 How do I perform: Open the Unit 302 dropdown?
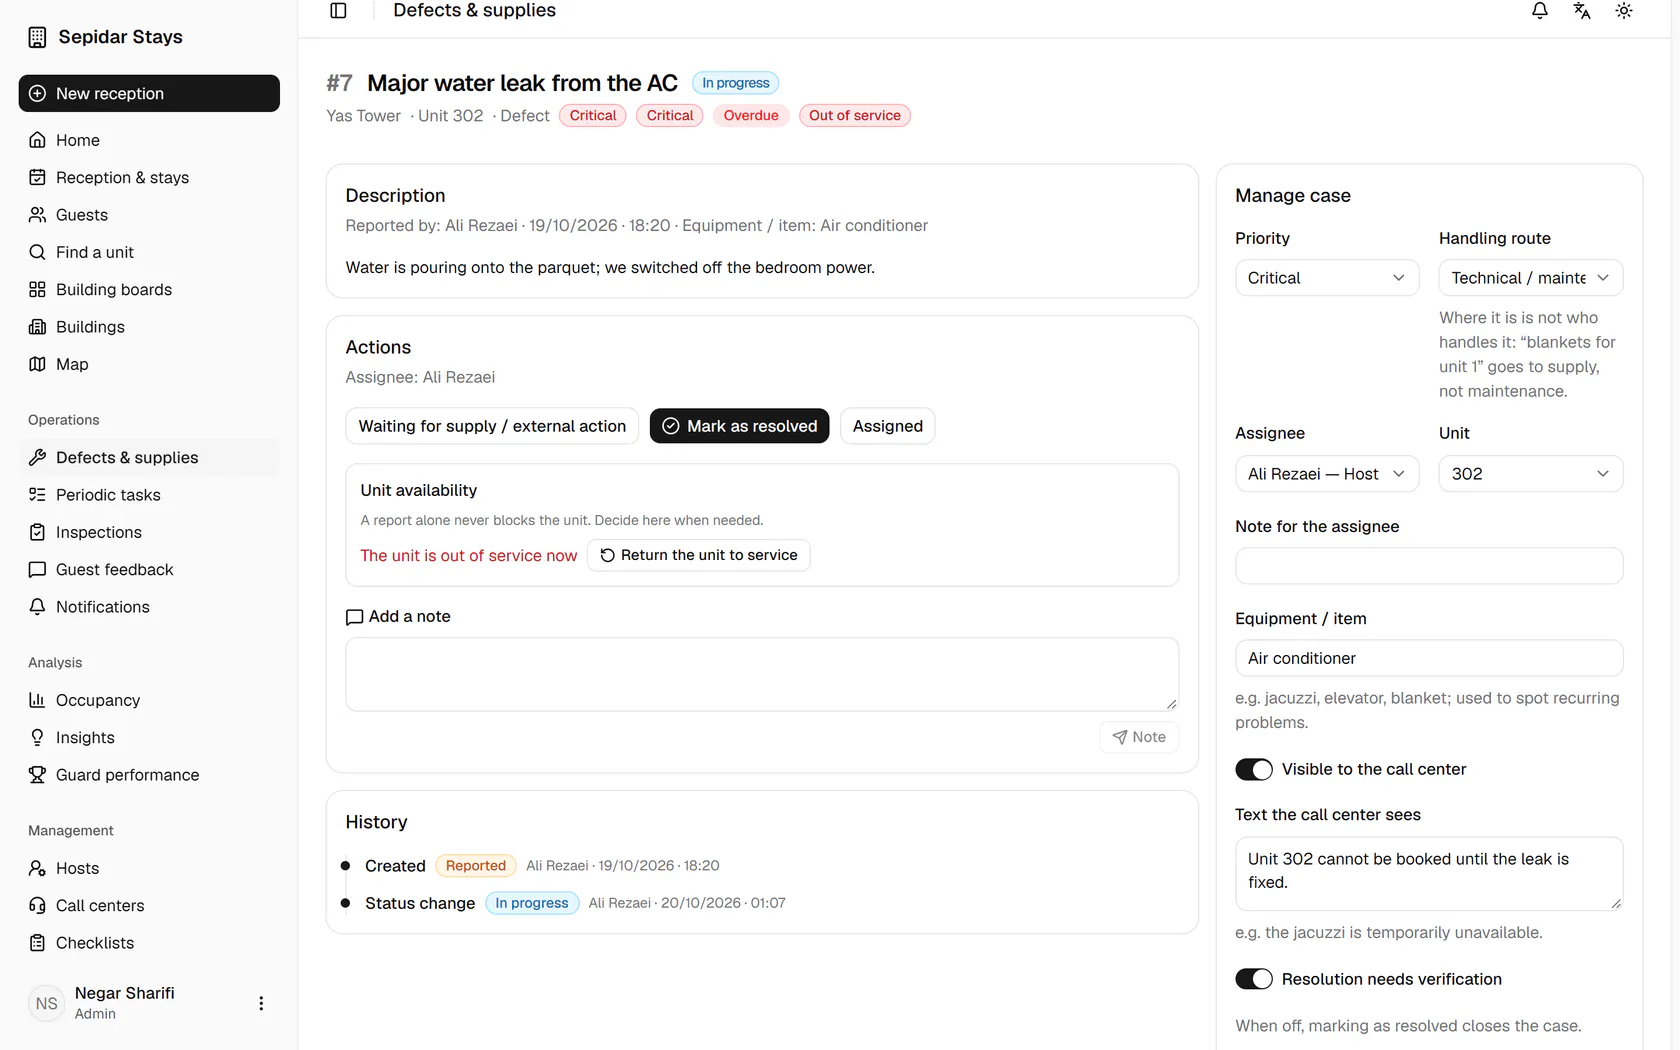click(x=1530, y=474)
